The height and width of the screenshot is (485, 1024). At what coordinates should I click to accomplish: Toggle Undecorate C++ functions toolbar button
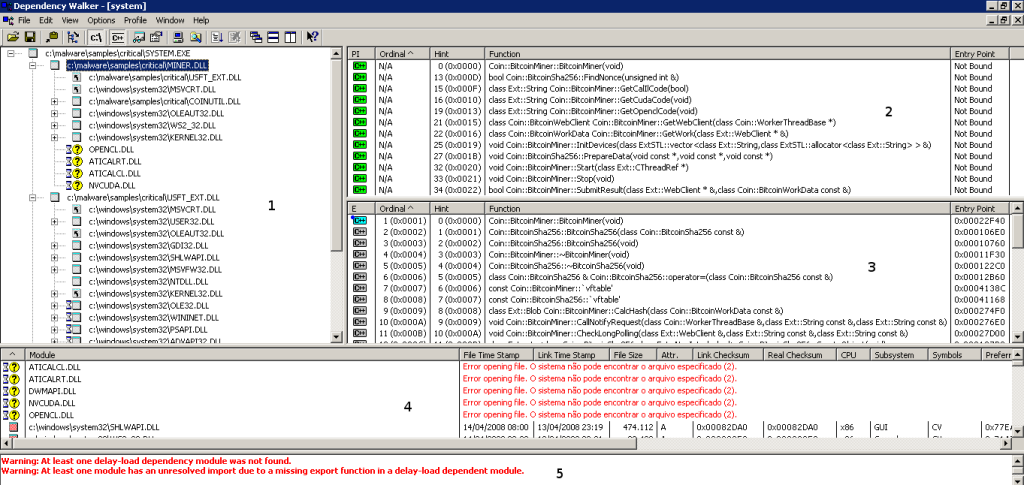(118, 37)
